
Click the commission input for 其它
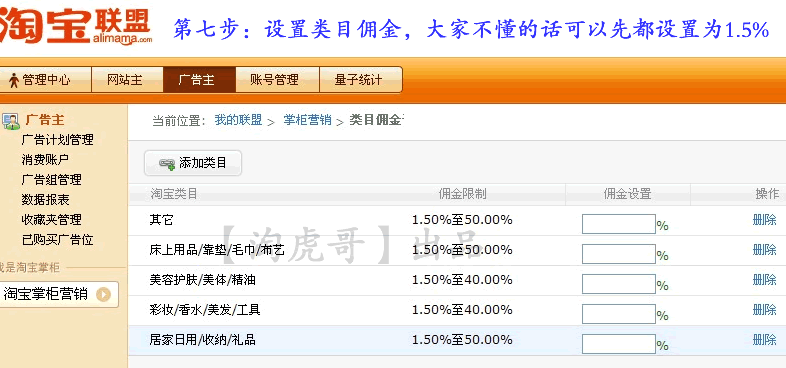[619, 224]
